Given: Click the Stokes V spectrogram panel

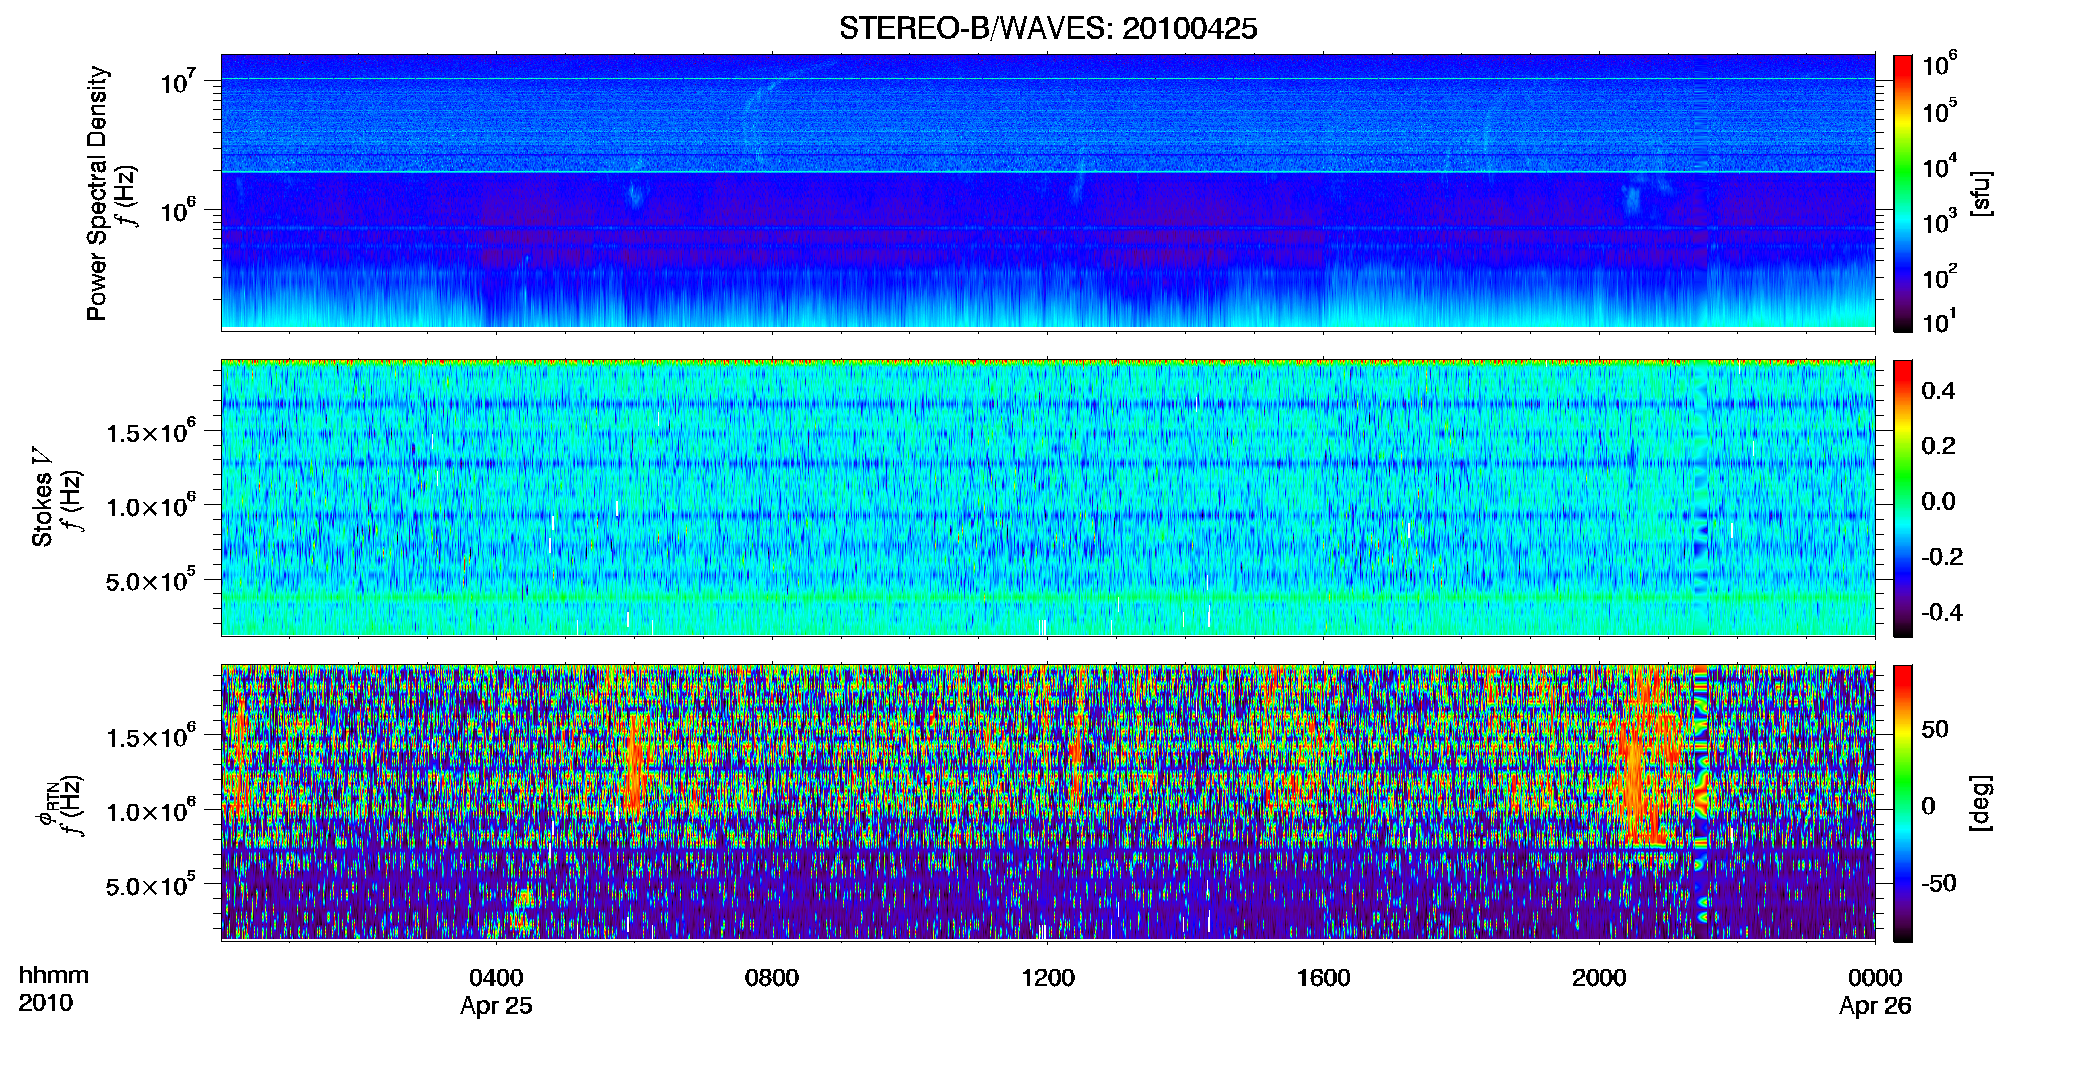Looking at the screenshot, I should [1048, 498].
